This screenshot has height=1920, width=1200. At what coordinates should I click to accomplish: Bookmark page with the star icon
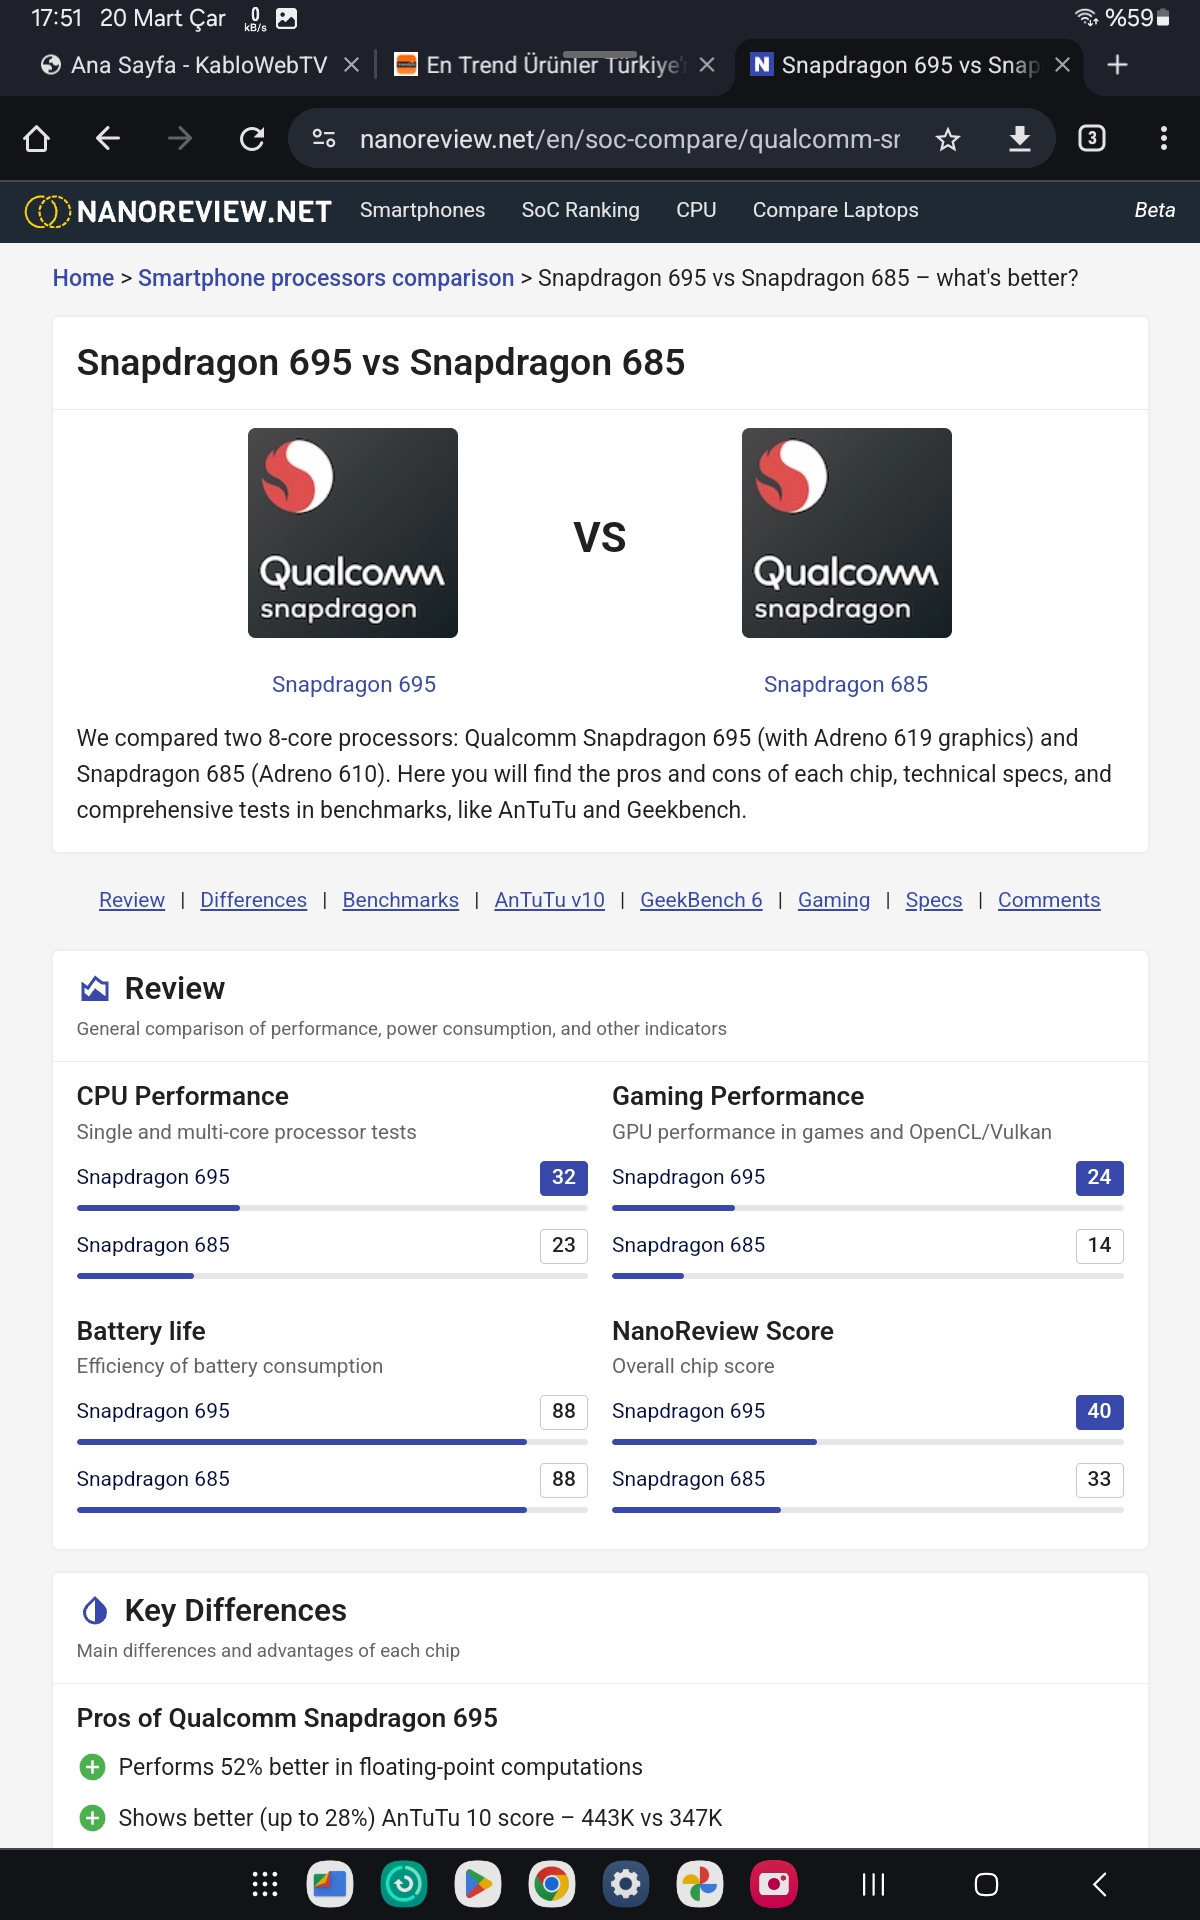pyautogui.click(x=948, y=139)
